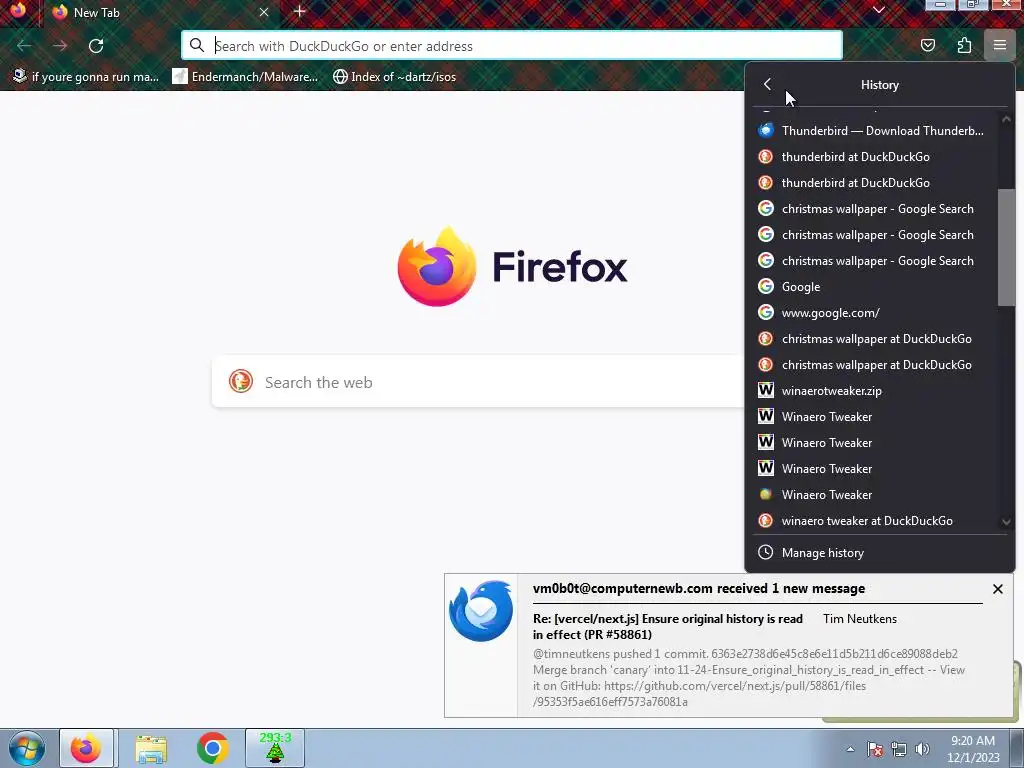Open 'winaerotweaker.zip' history entry
Screen dimensions: 1024x768
click(x=875, y=391)
